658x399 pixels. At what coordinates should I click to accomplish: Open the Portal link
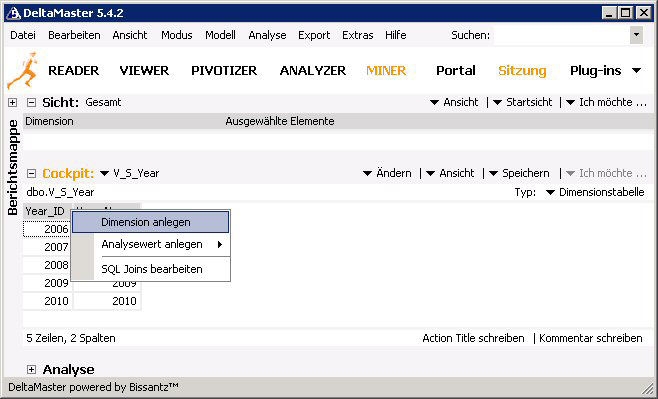tap(456, 70)
